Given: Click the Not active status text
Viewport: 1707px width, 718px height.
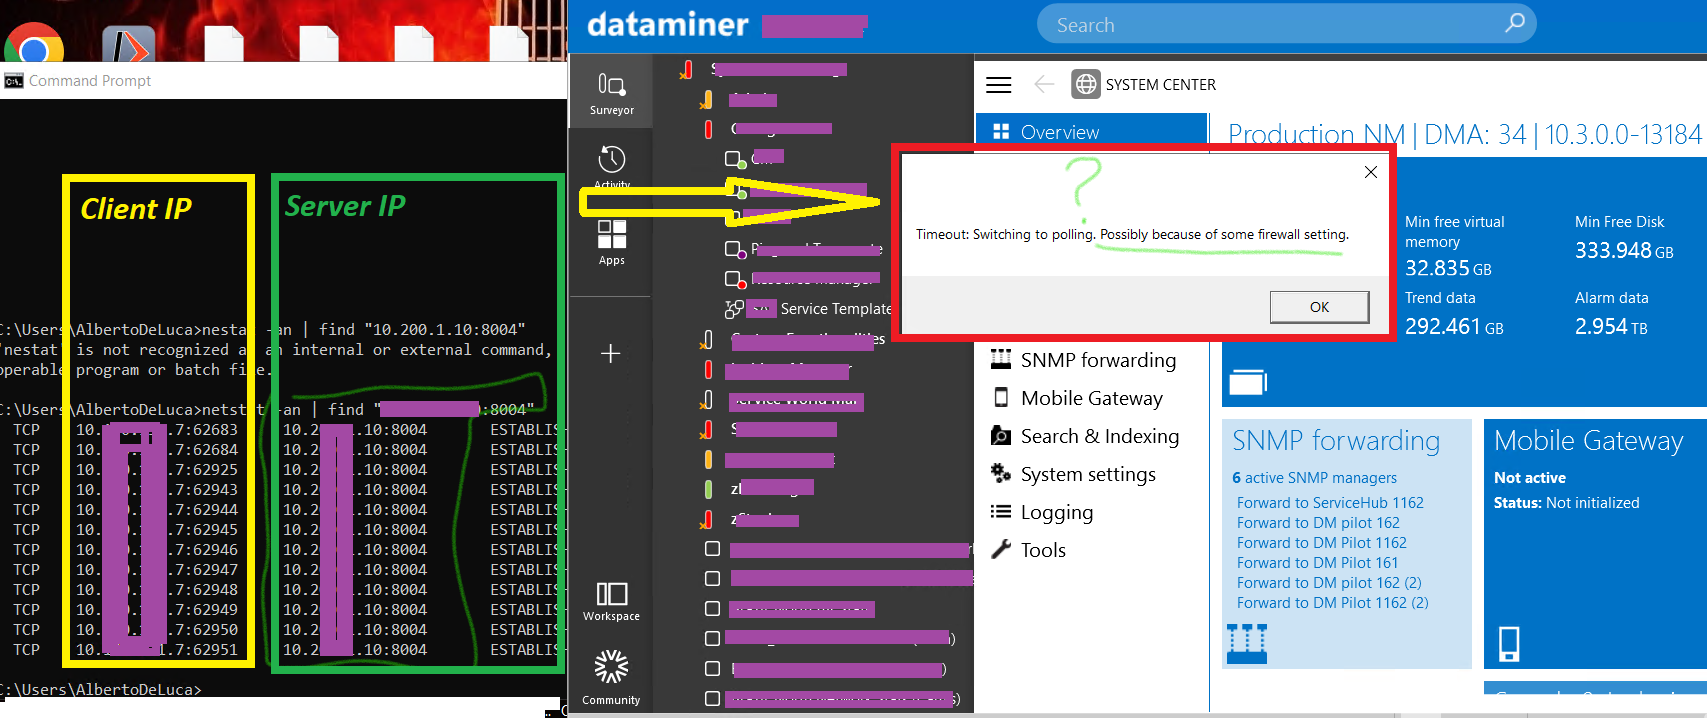Looking at the screenshot, I should (1530, 478).
